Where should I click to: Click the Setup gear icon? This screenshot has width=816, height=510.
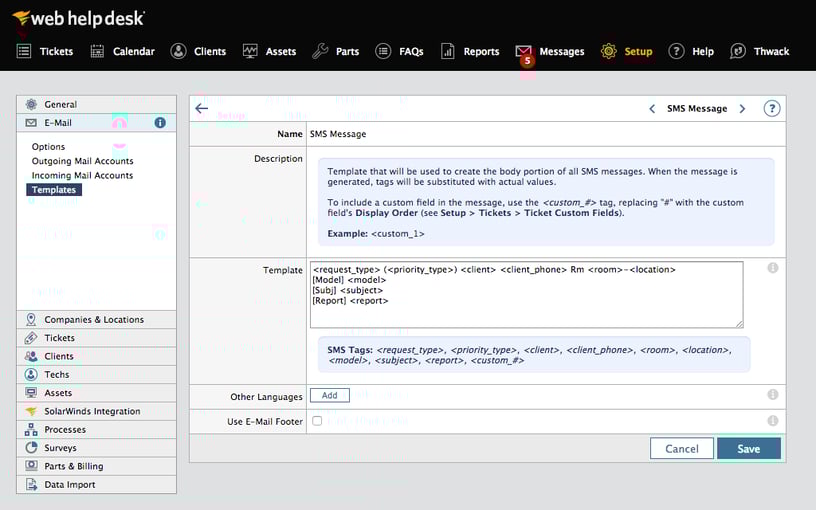608,51
